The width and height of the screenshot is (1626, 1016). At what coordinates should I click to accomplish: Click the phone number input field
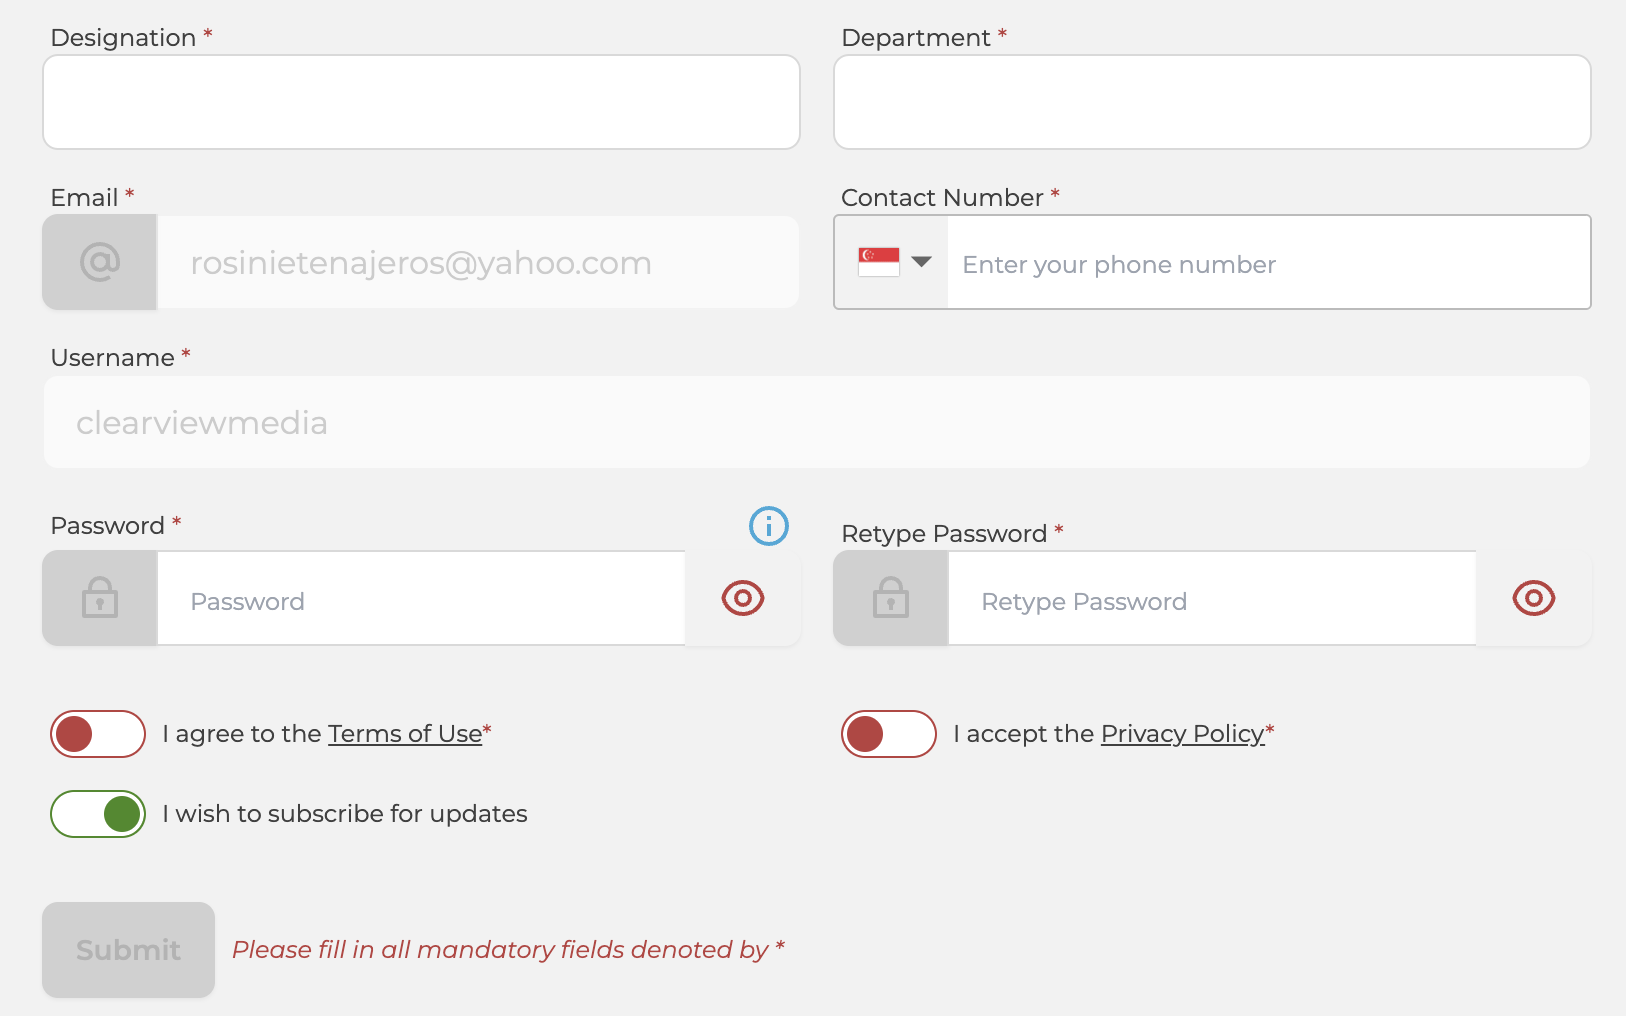(1269, 262)
